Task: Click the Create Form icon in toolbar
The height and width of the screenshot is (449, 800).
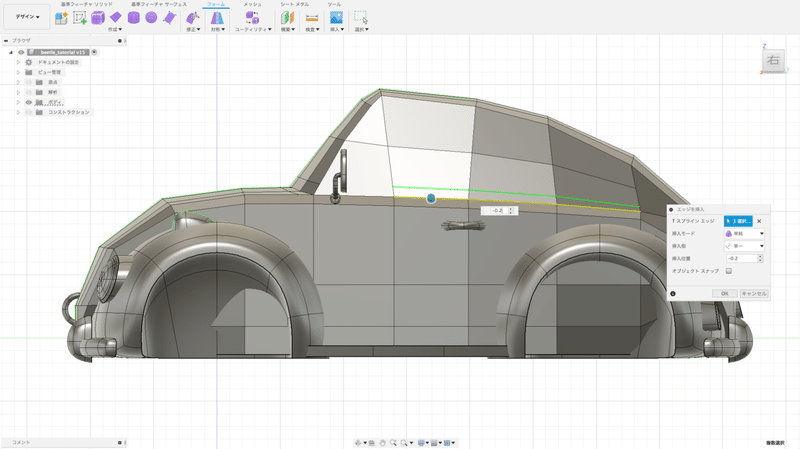Action: point(61,17)
